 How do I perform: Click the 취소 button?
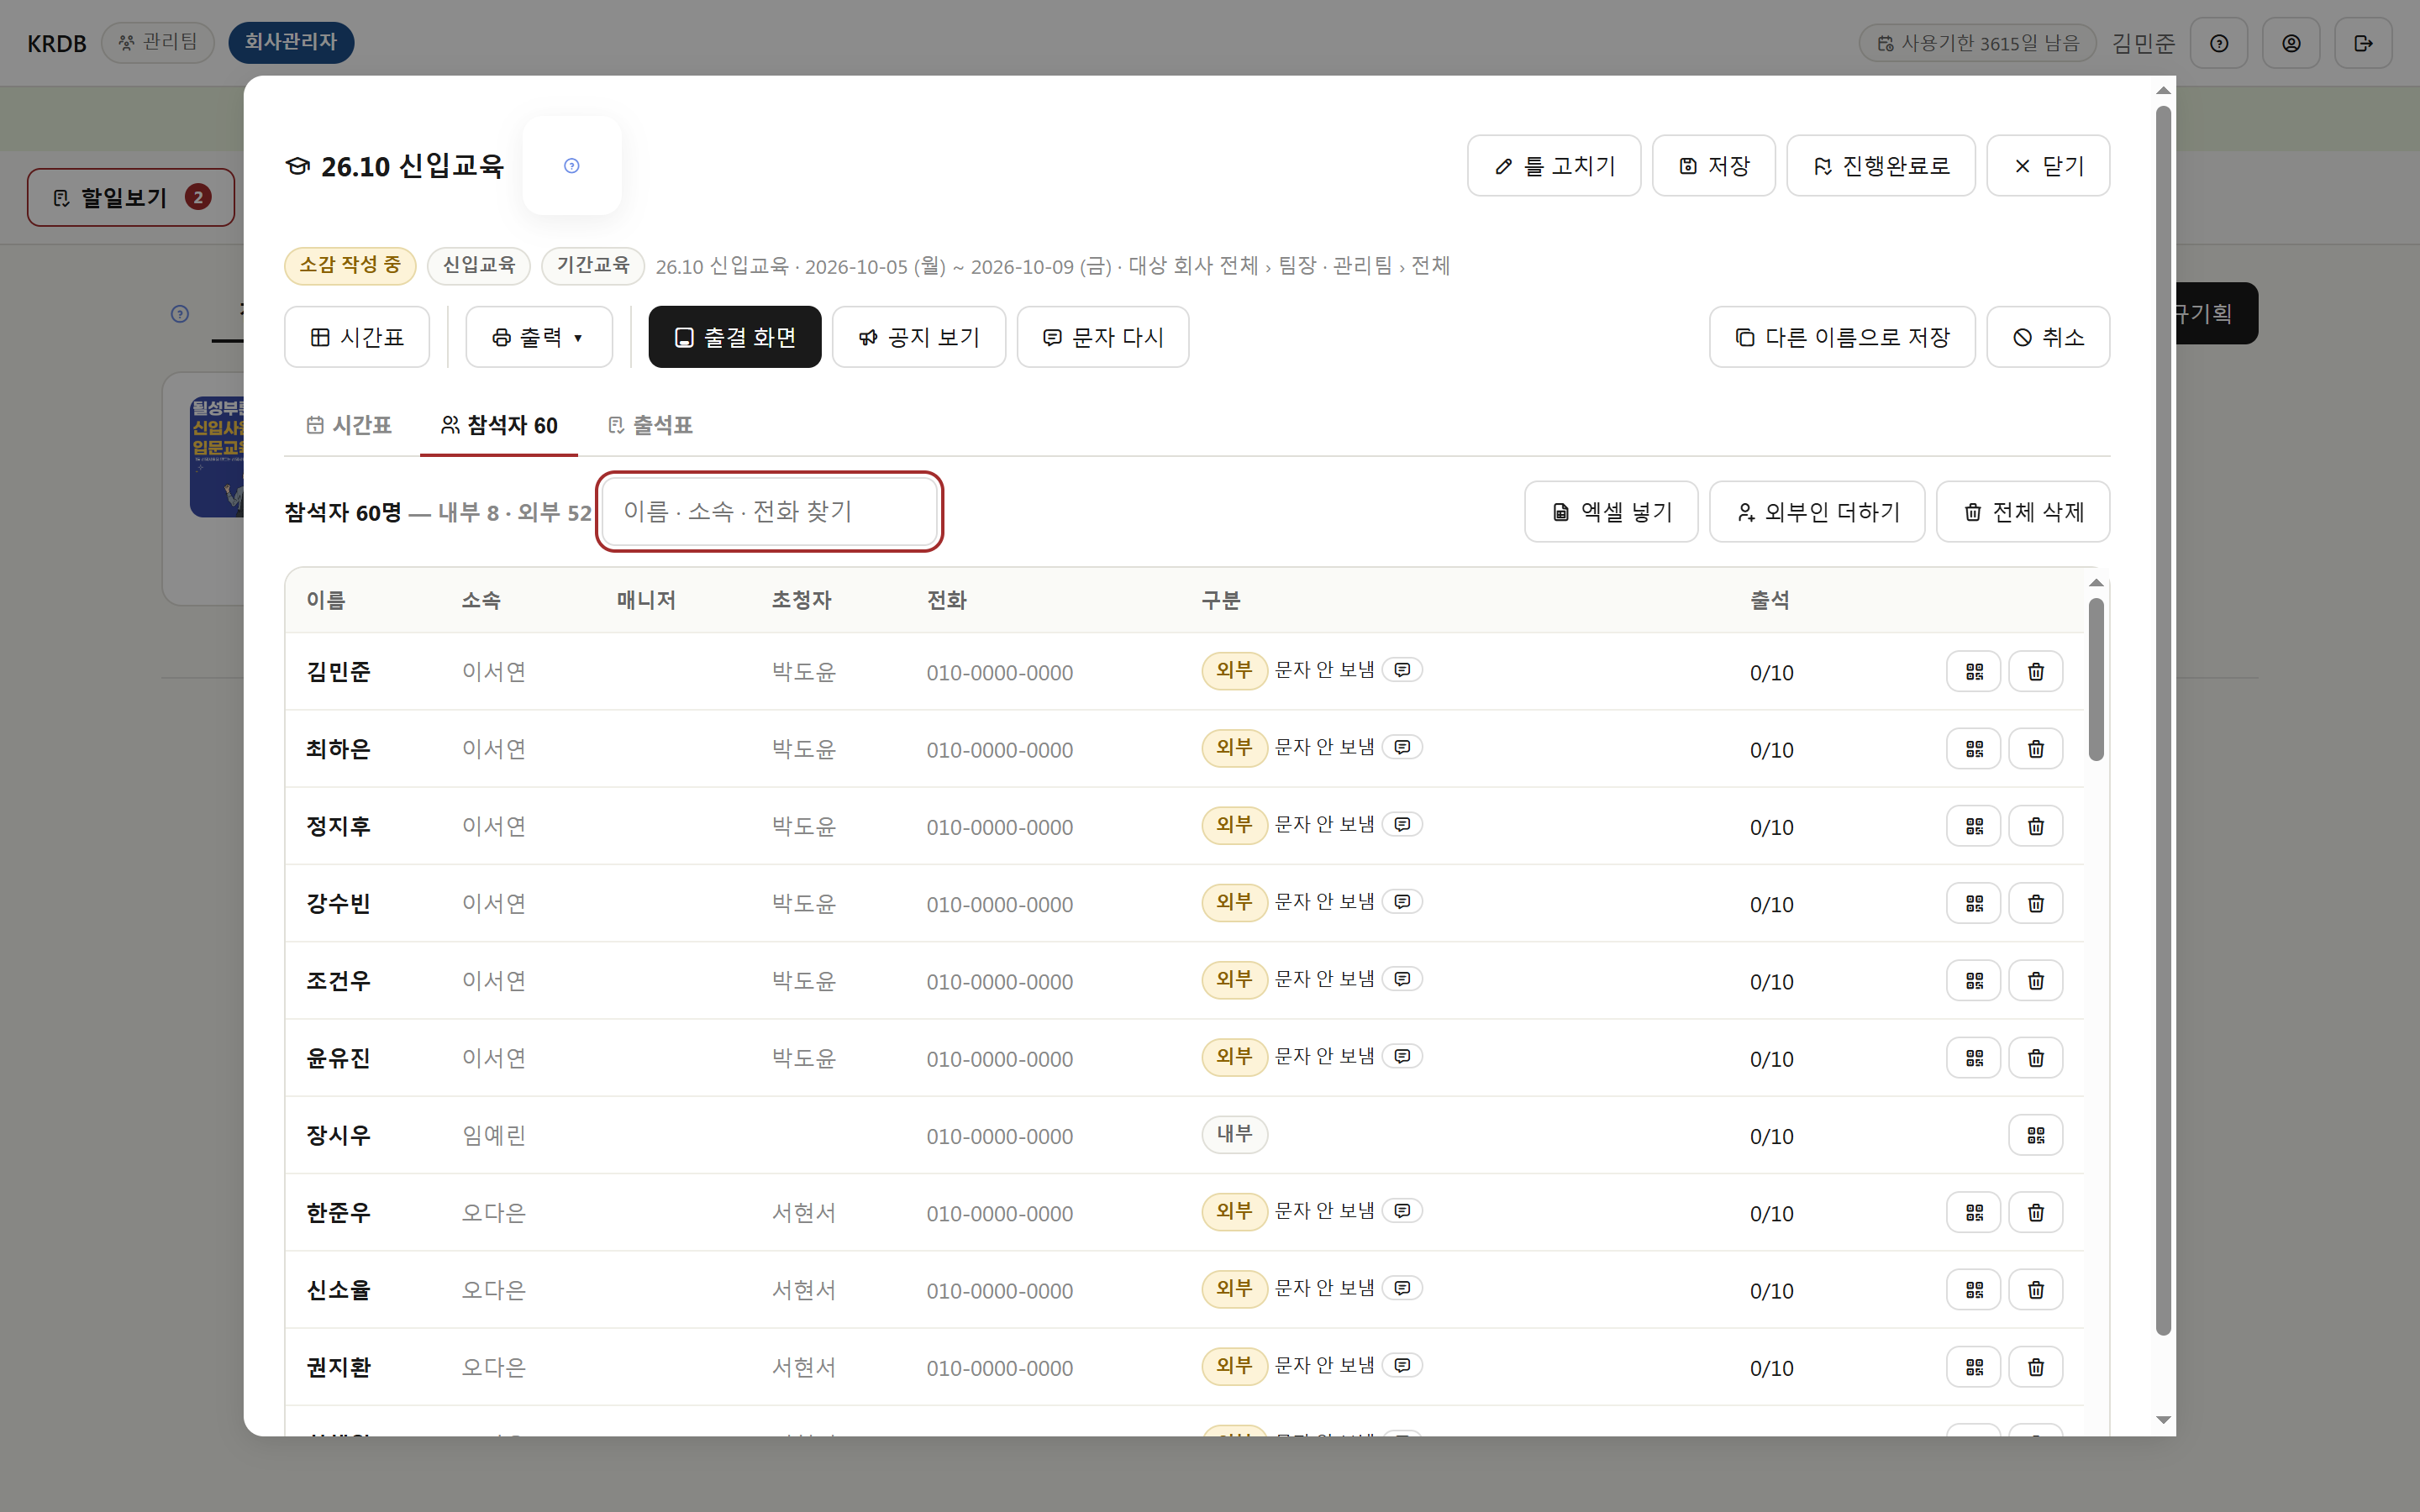[x=2047, y=337]
